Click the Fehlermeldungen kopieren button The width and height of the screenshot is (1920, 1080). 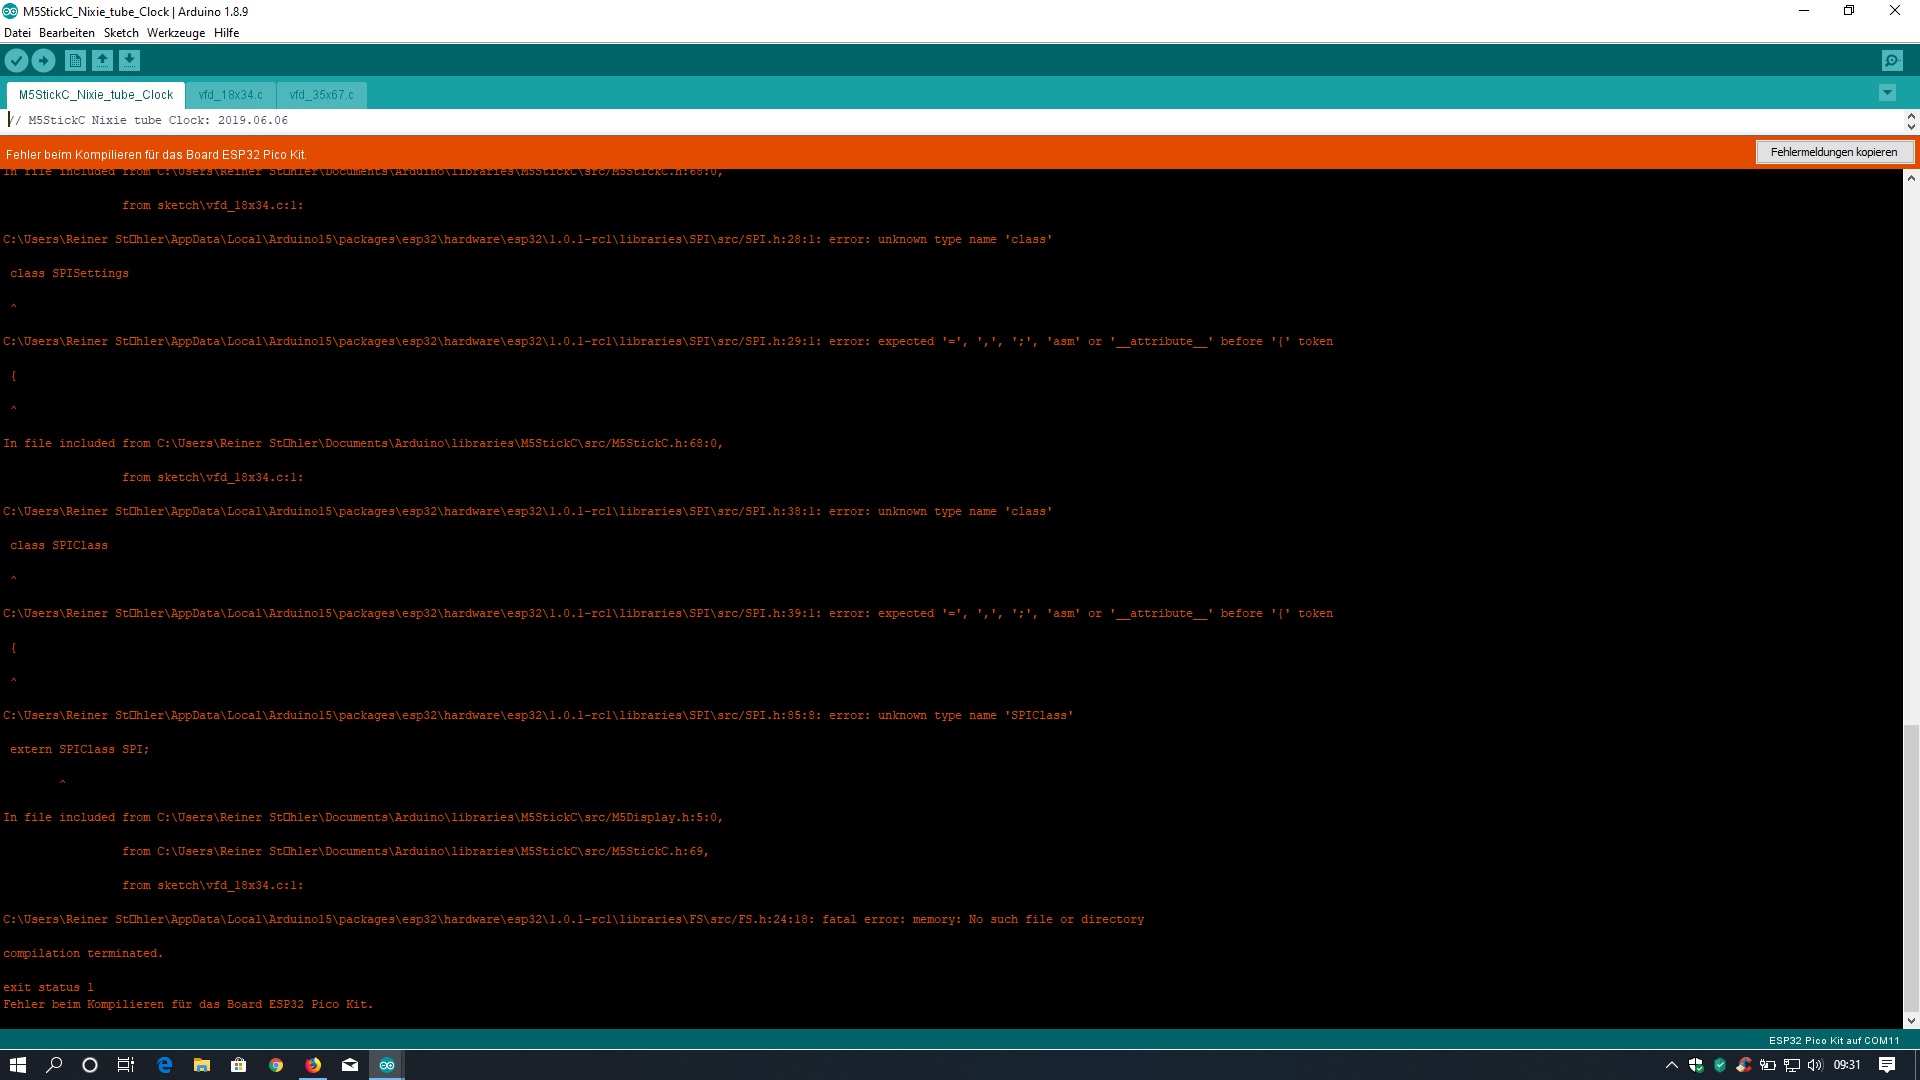(x=1833, y=152)
